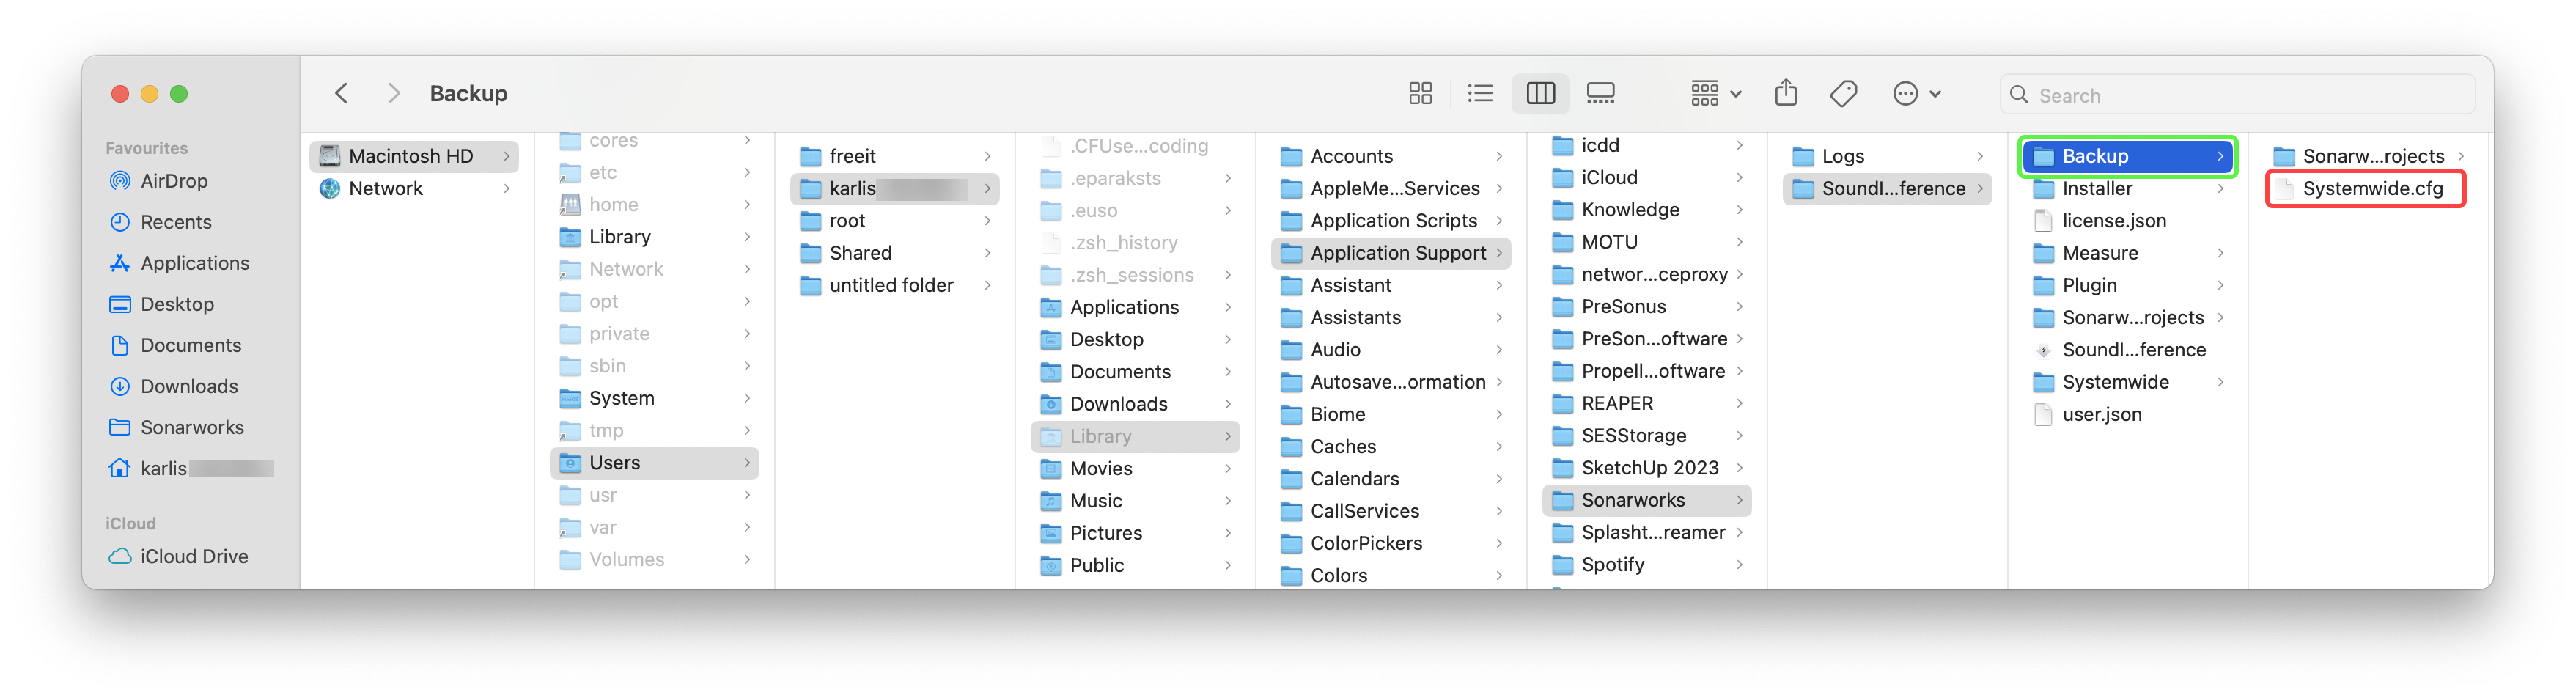The width and height of the screenshot is (2576, 698).
Task: Go back with the left chevron
Action: pyautogui.click(x=342, y=94)
